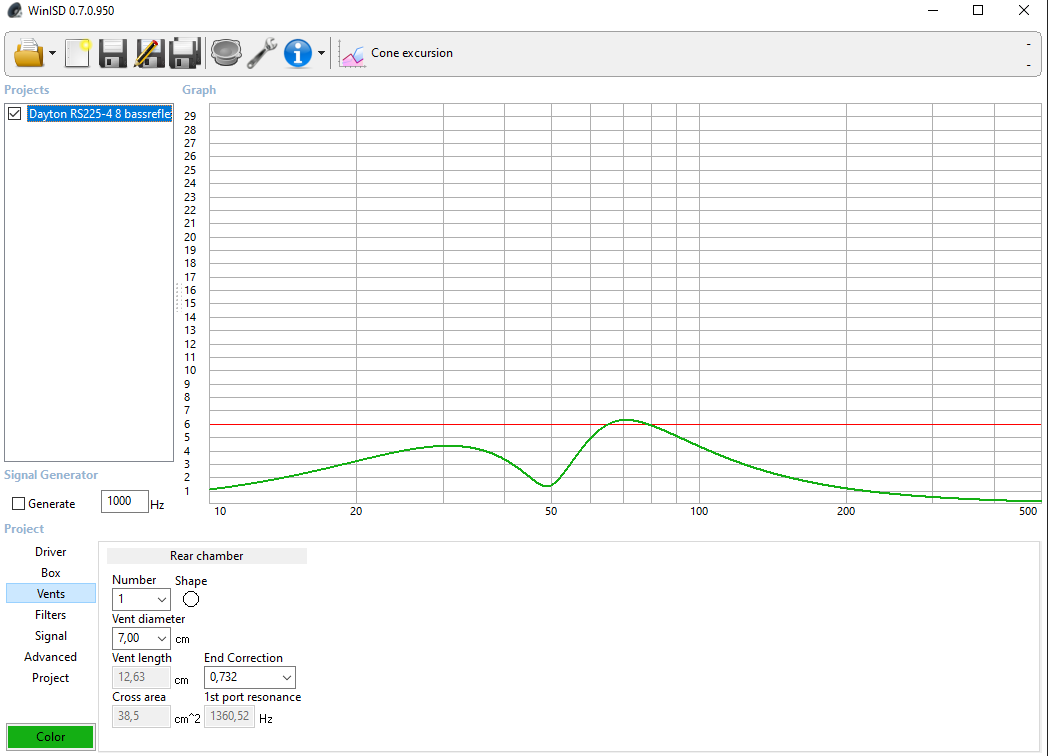Click the Vent length field 12,63
This screenshot has width=1048, height=756.
[x=141, y=677]
